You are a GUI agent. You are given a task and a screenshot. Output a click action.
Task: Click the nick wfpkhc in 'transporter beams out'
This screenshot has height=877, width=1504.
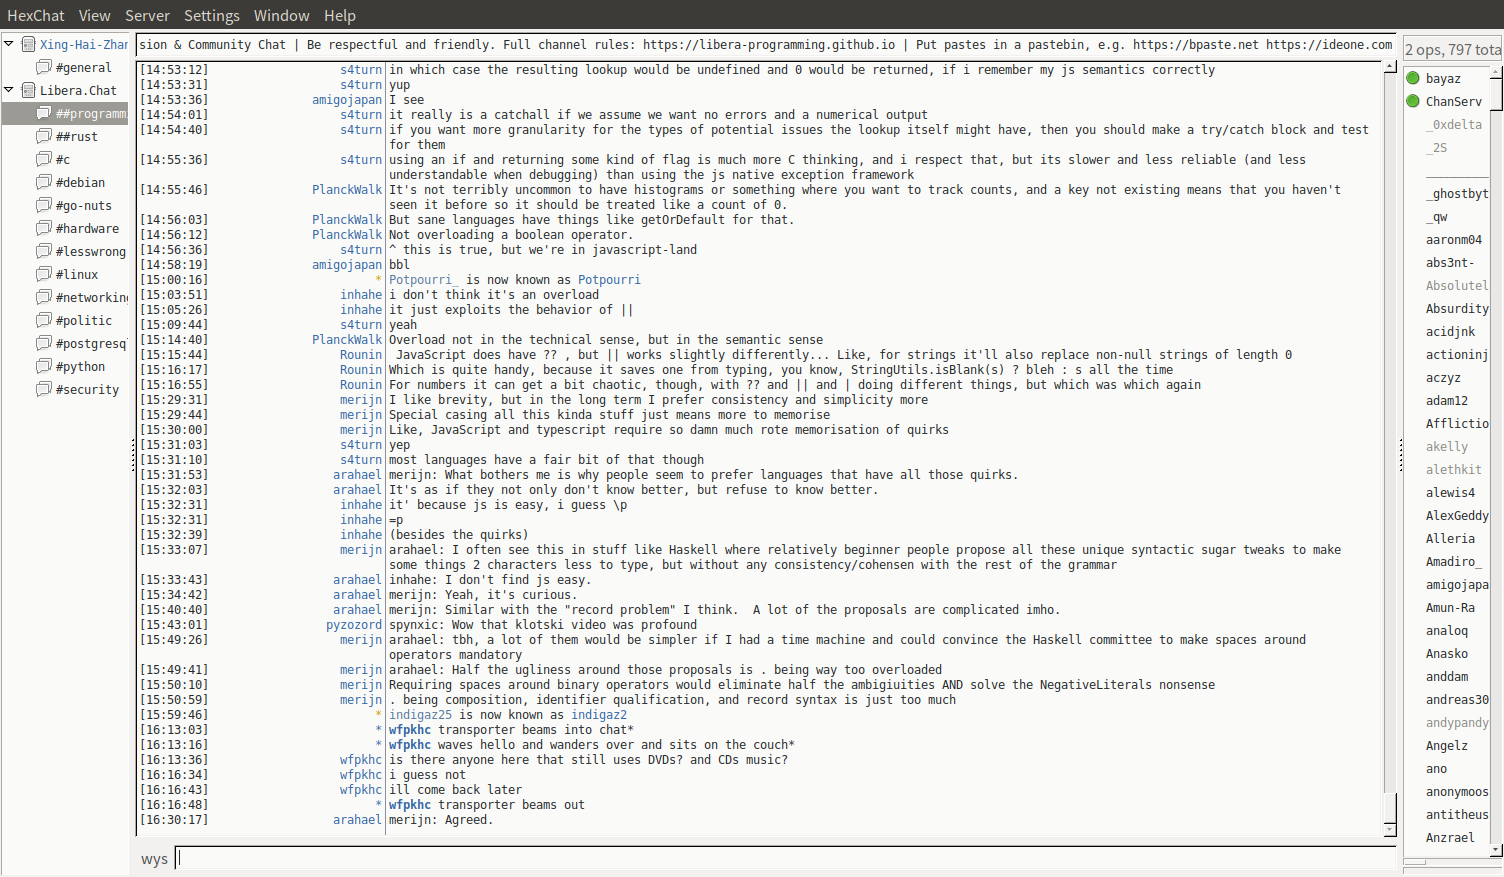[x=410, y=804]
